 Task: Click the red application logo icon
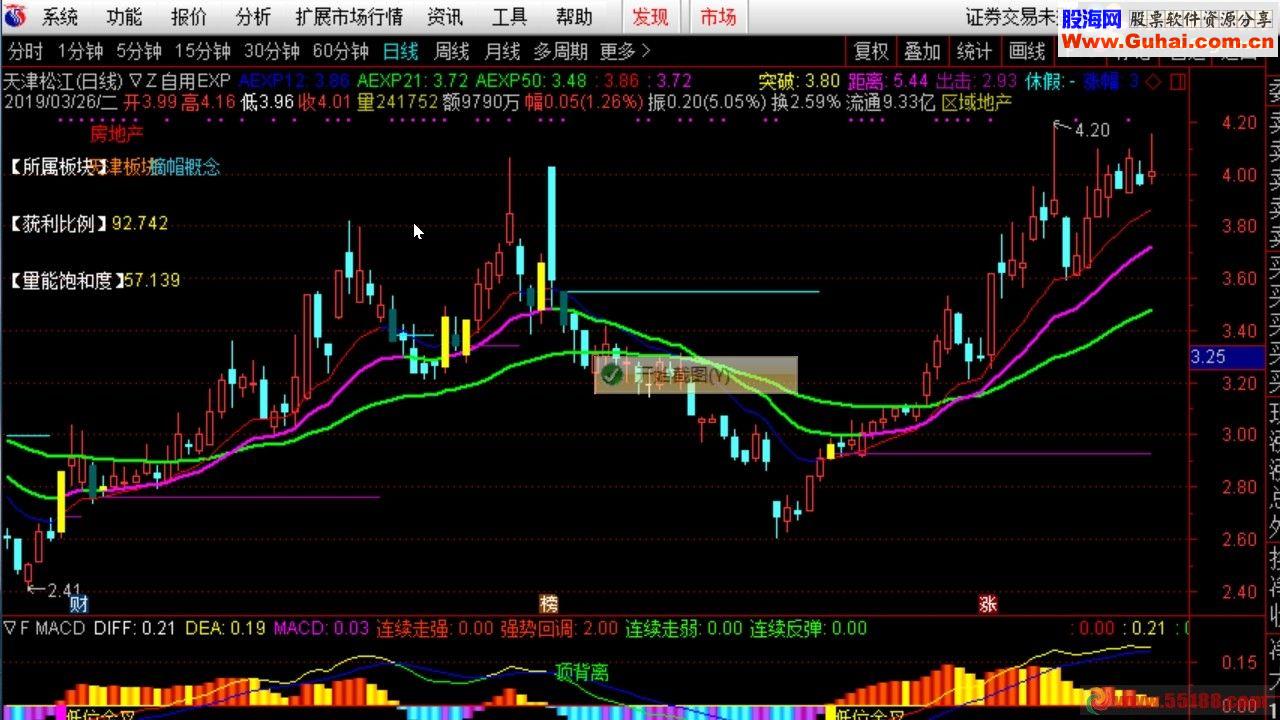coord(17,17)
